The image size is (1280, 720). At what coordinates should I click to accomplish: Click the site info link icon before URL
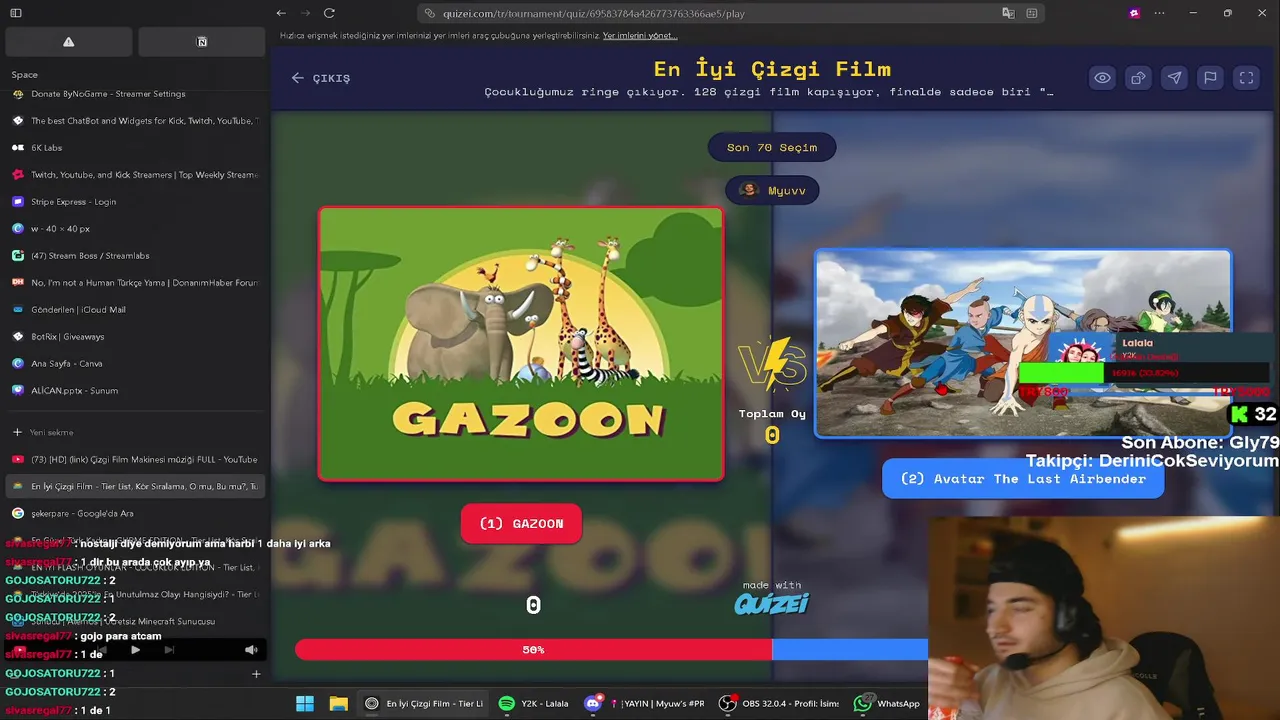[x=430, y=13]
